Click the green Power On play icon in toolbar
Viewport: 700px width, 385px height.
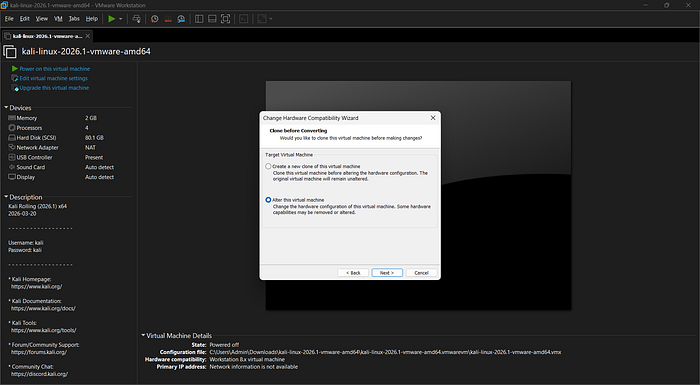(x=112, y=19)
